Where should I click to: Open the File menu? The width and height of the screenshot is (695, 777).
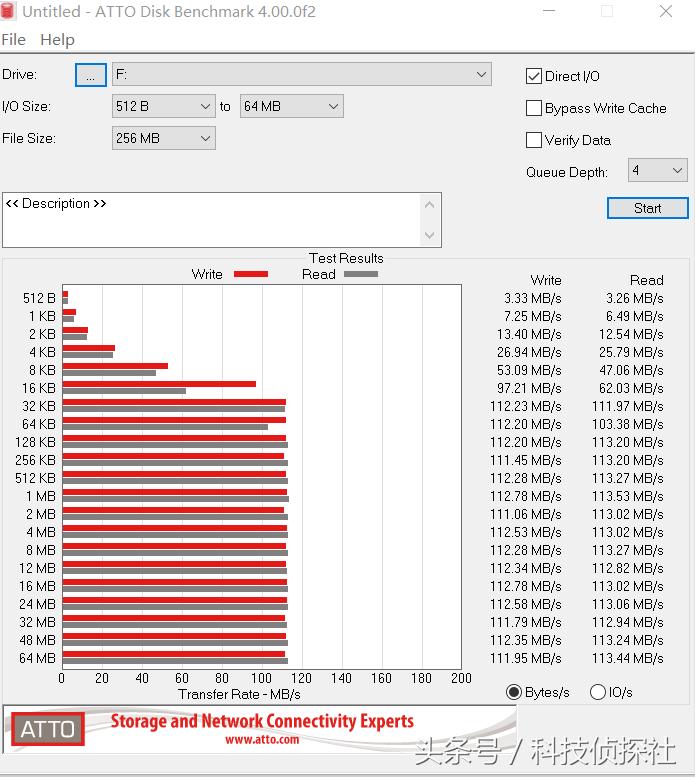[x=14, y=40]
